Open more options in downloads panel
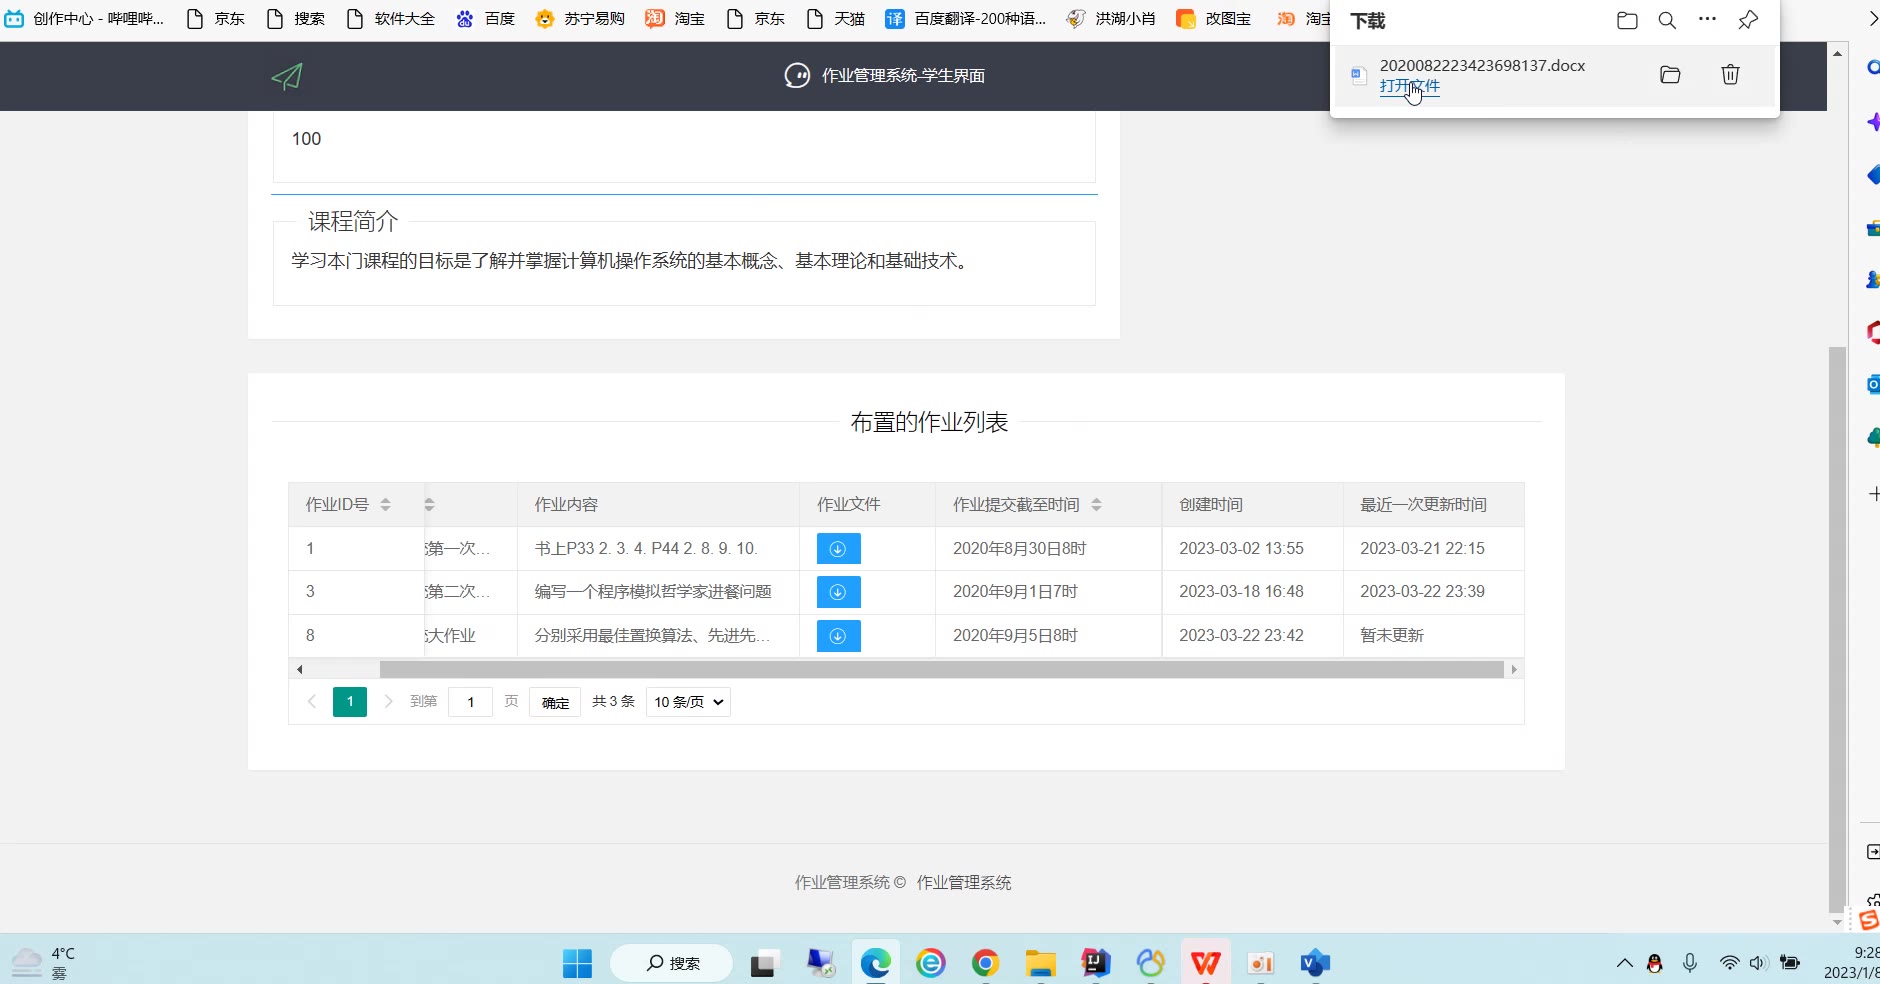Image resolution: width=1880 pixels, height=984 pixels. pos(1707,20)
